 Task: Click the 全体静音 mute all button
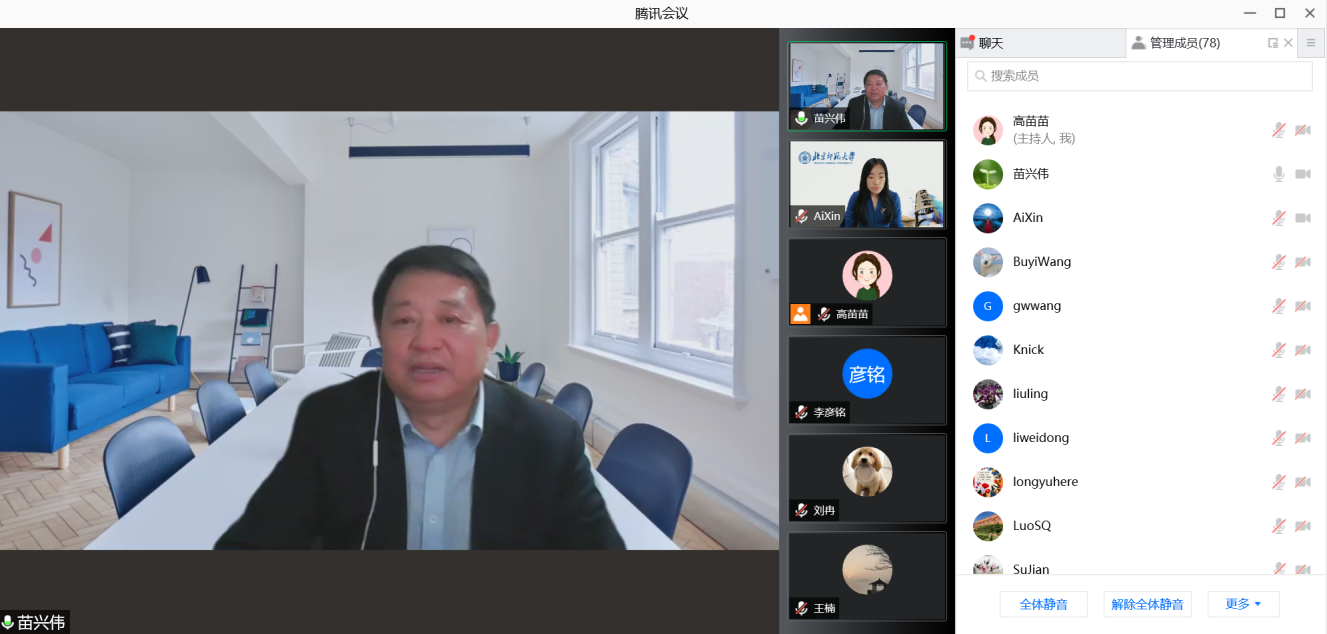pyautogui.click(x=1043, y=604)
